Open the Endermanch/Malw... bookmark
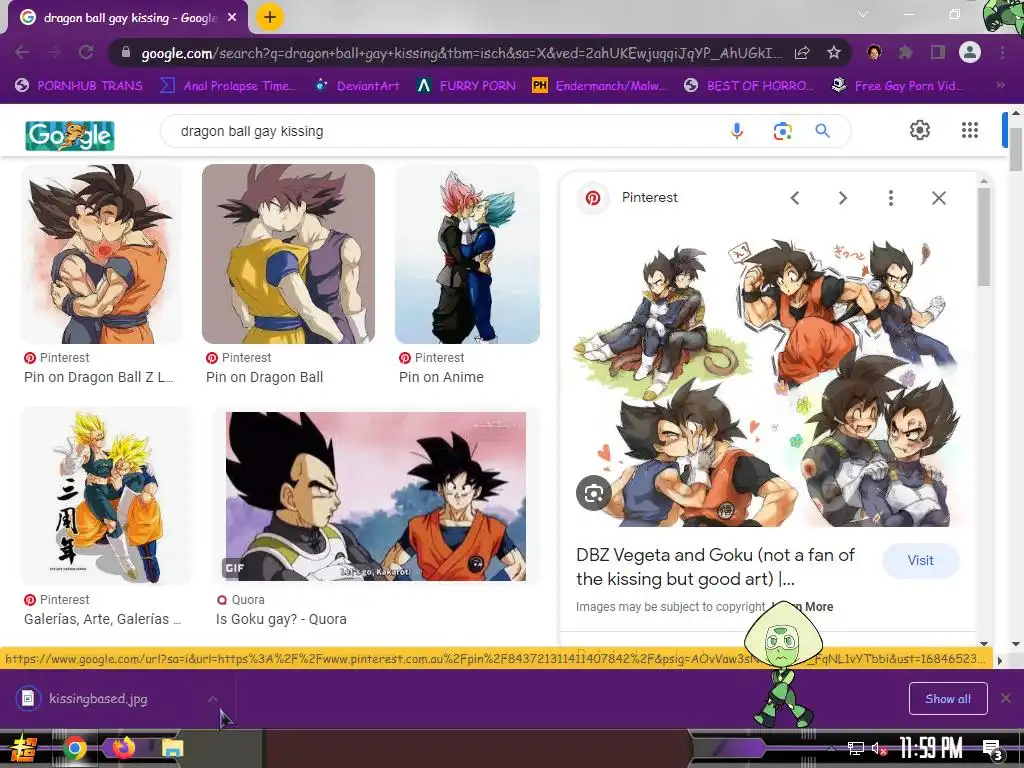 (600, 86)
